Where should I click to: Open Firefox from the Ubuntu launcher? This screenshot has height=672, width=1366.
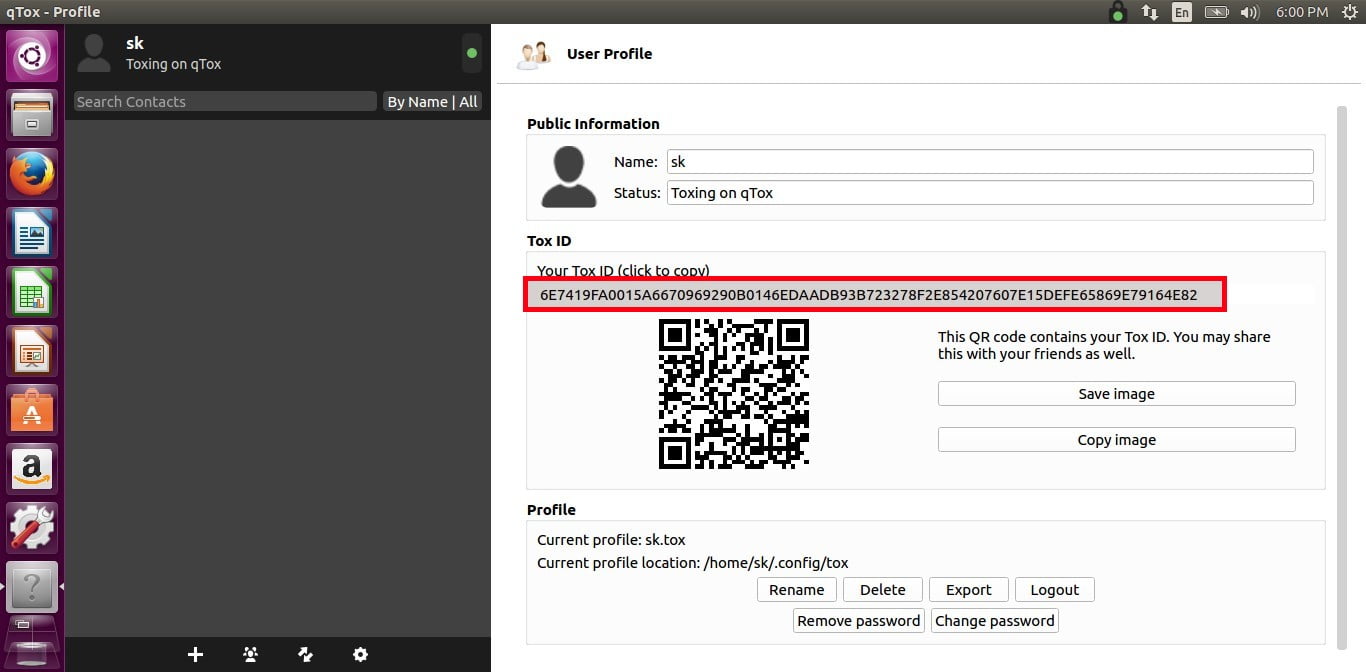(32, 175)
